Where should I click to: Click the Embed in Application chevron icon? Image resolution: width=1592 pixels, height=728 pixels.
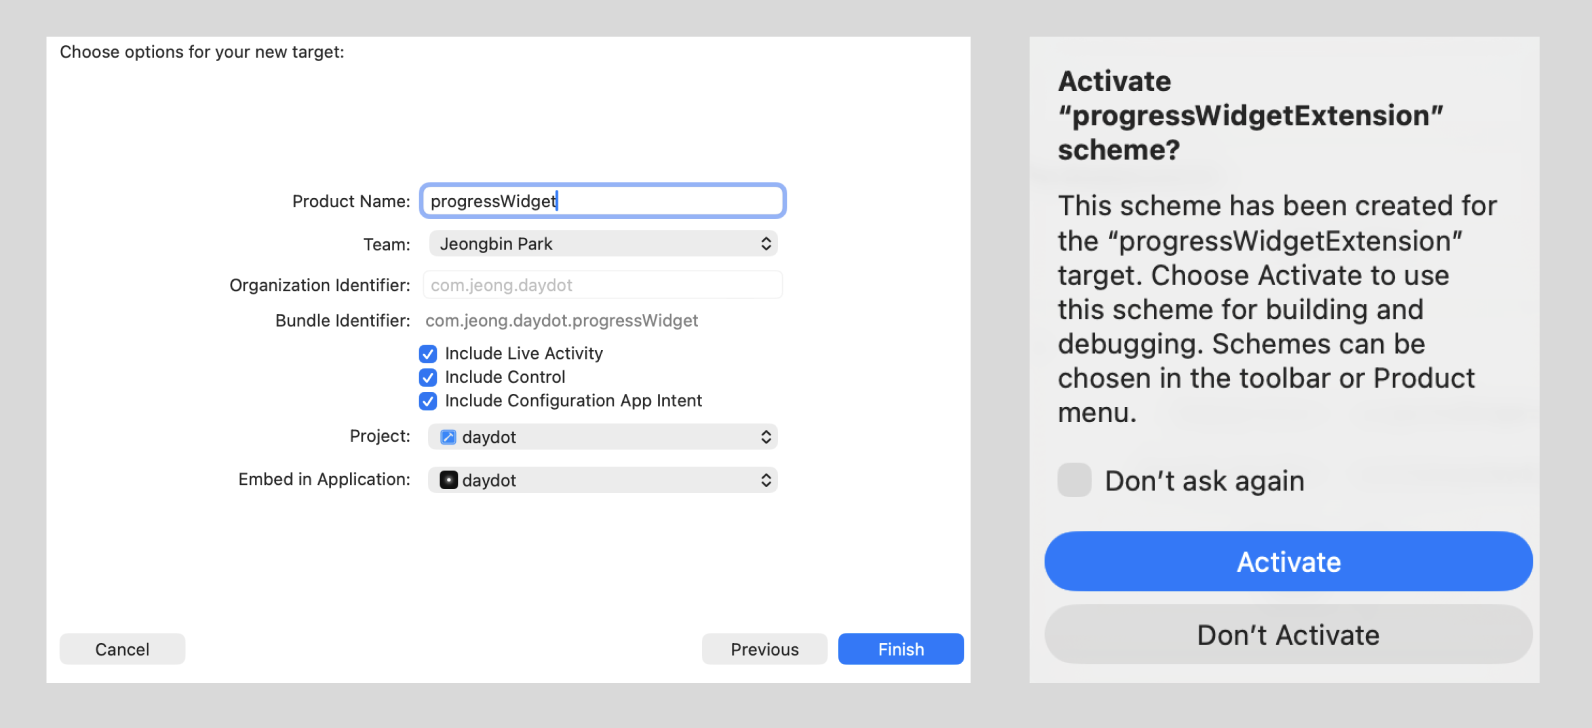point(766,480)
